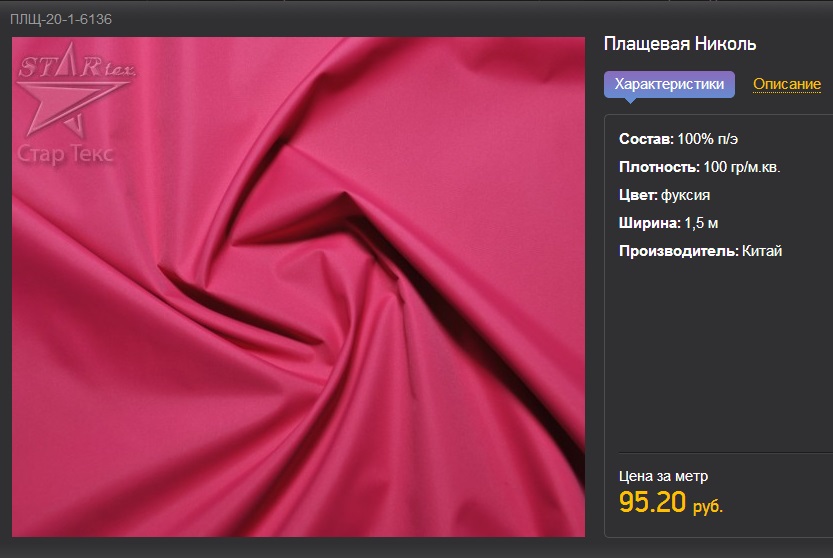Click the 95.20 price amount
This screenshot has height=558, width=833.
(652, 502)
